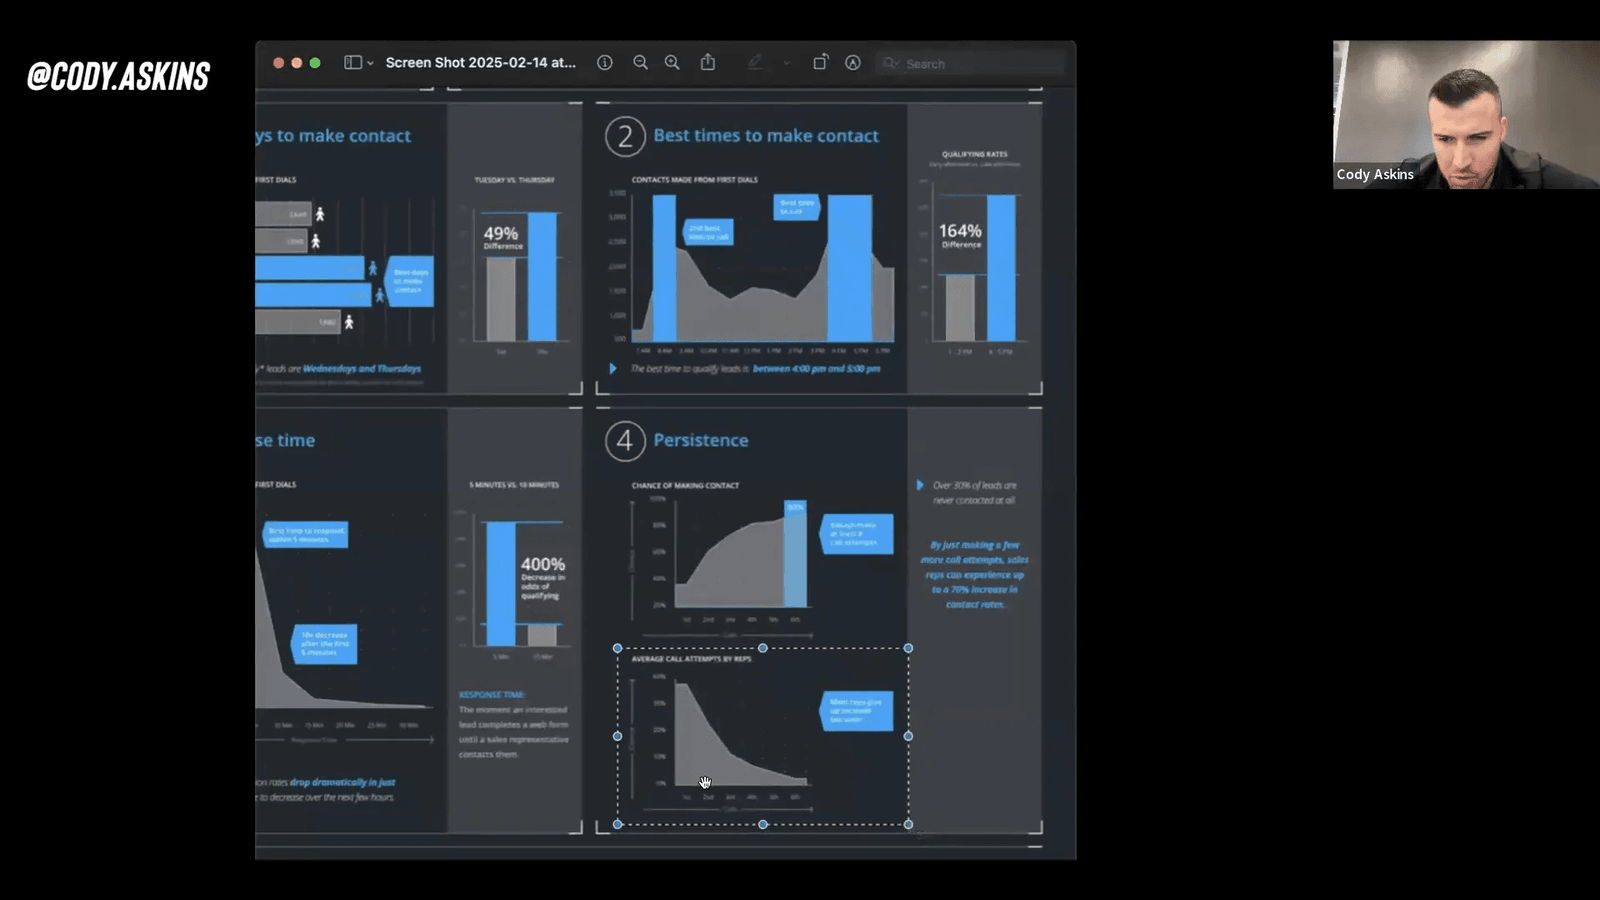This screenshot has width=1600, height=900.
Task: Click the top-middle selection handle
Action: 763,649
